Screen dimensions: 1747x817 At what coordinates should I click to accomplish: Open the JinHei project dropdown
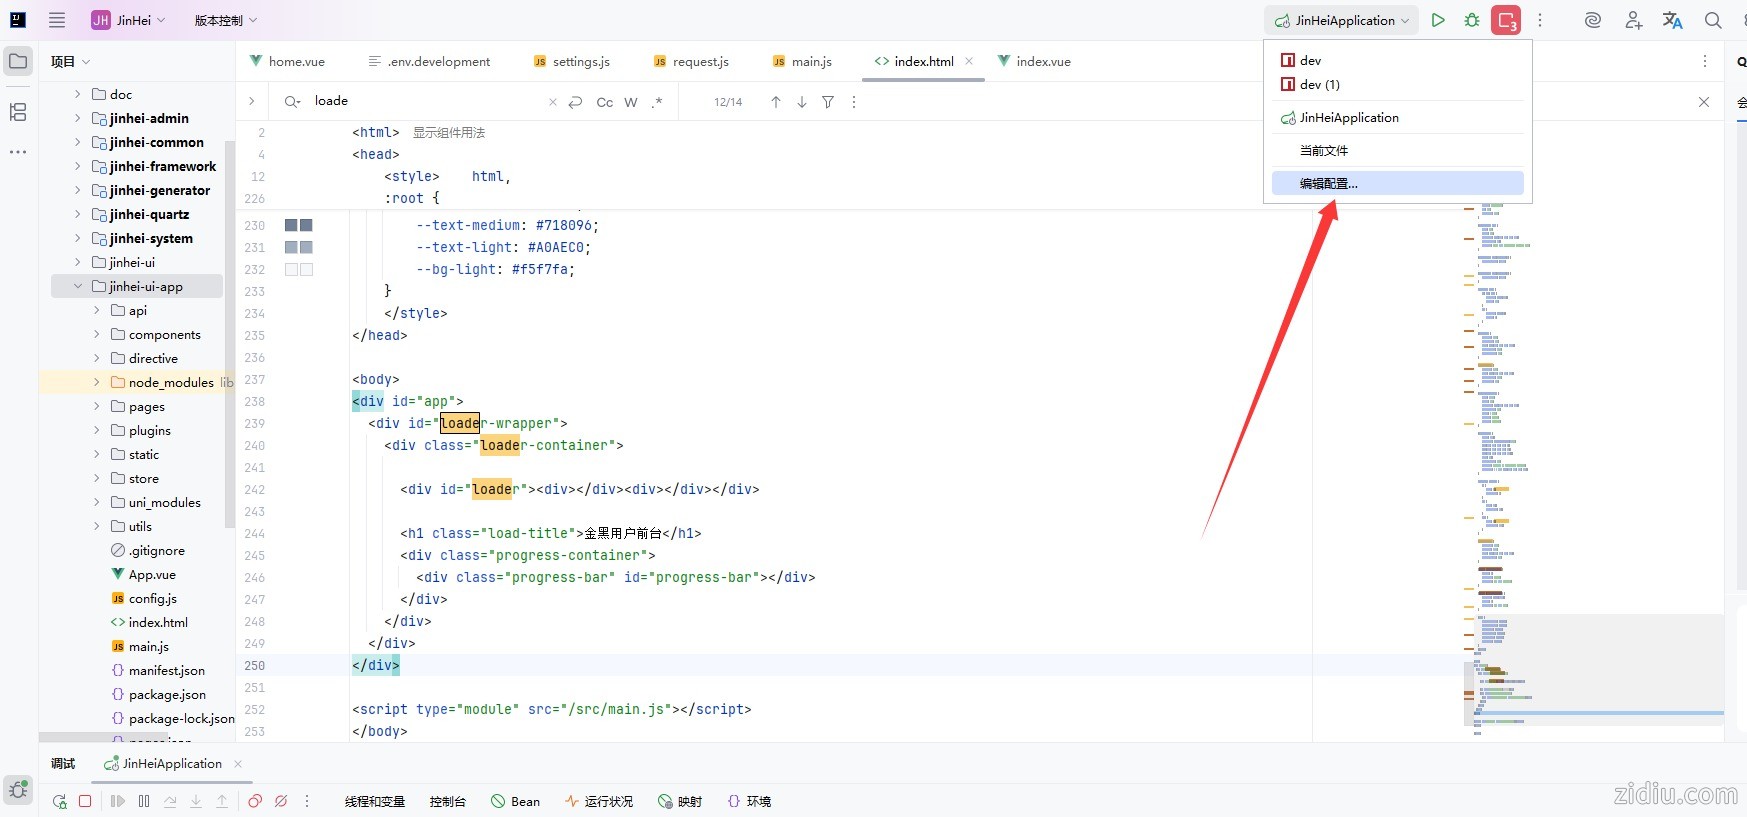(128, 20)
